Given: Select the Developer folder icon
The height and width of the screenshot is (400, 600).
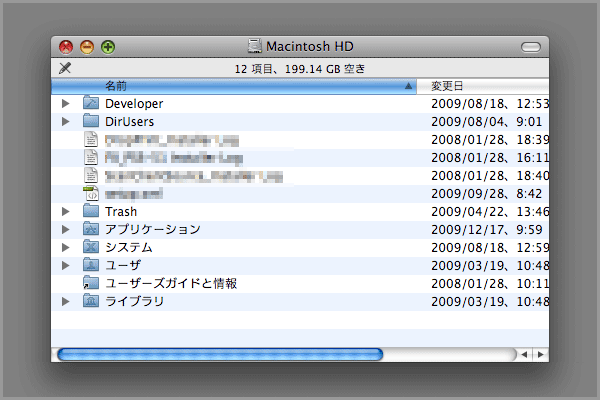Looking at the screenshot, I should [x=91, y=103].
